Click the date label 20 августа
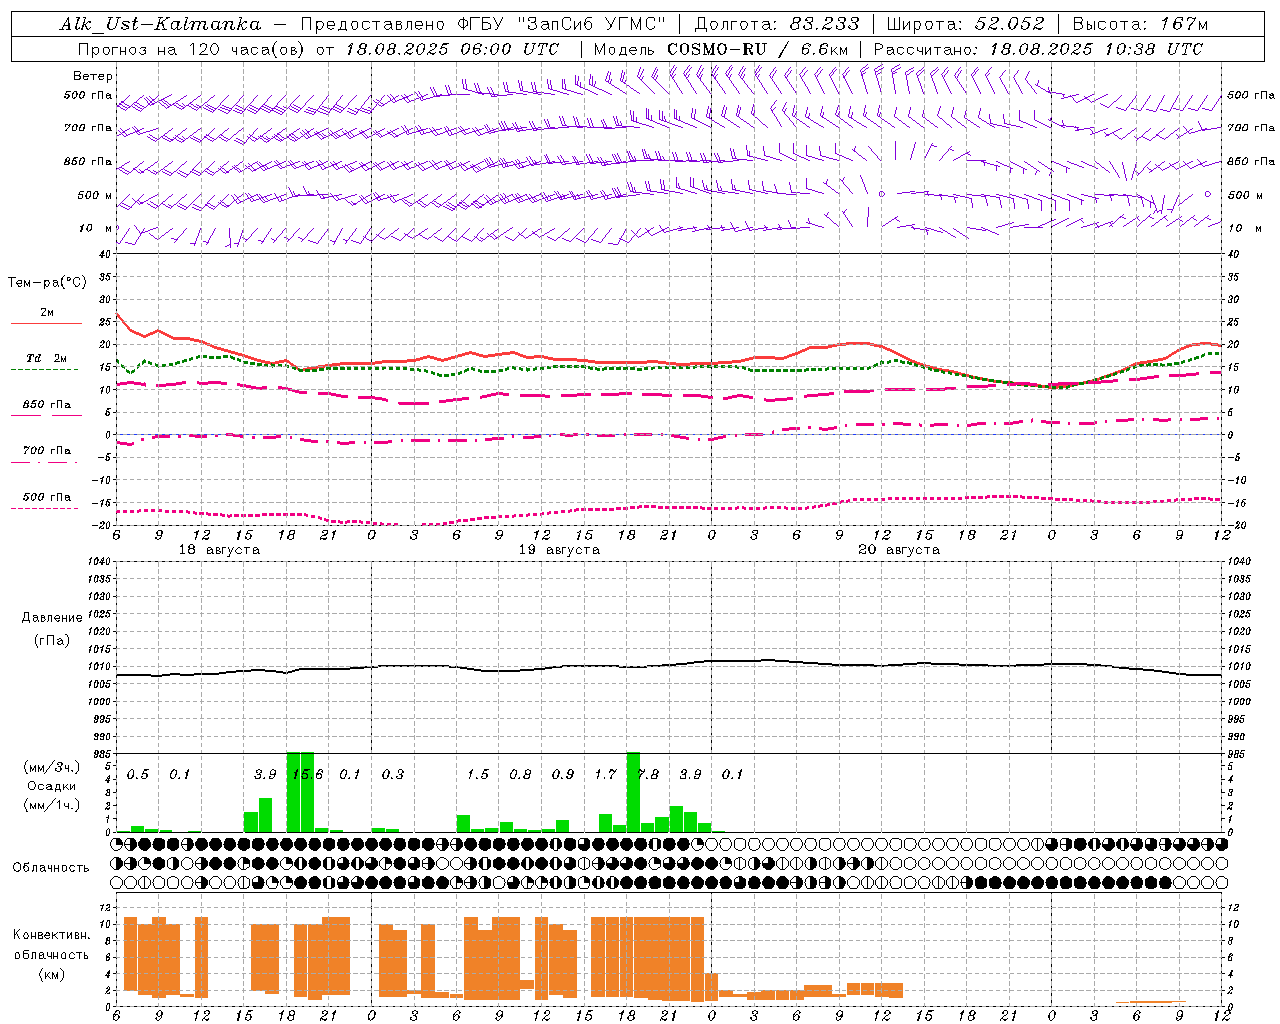This screenshot has height=1024, width=1280. pyautogui.click(x=899, y=550)
